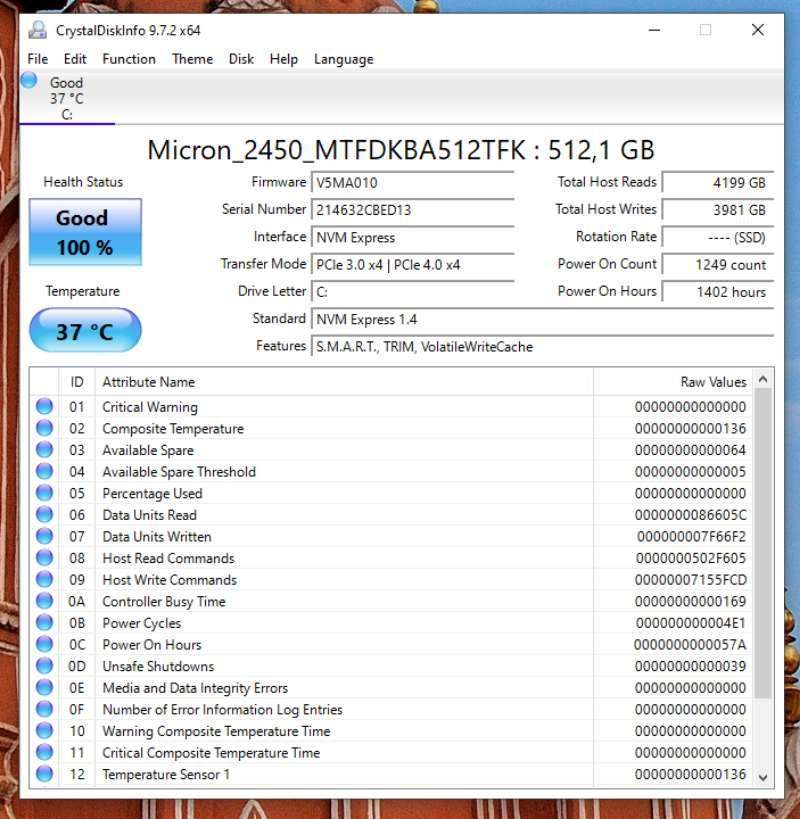
Task: Click status orb for Unsafe Shutdowns row
Action: pos(44,666)
